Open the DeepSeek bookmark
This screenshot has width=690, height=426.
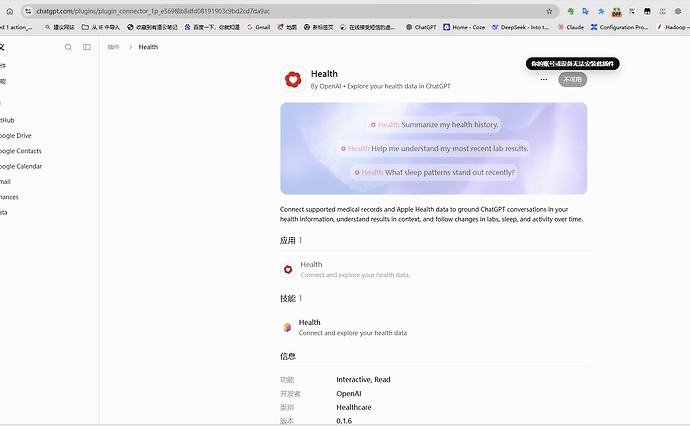520,27
